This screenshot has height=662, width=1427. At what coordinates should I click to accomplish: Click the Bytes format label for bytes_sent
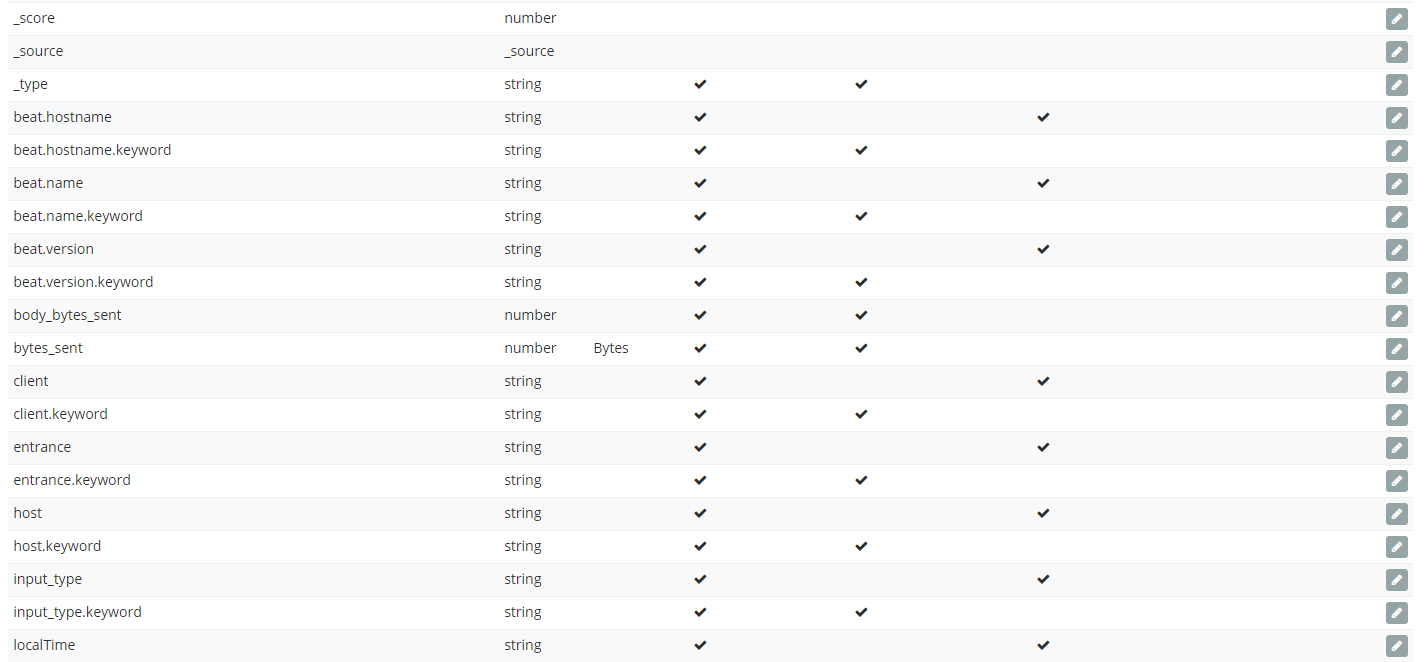[611, 348]
